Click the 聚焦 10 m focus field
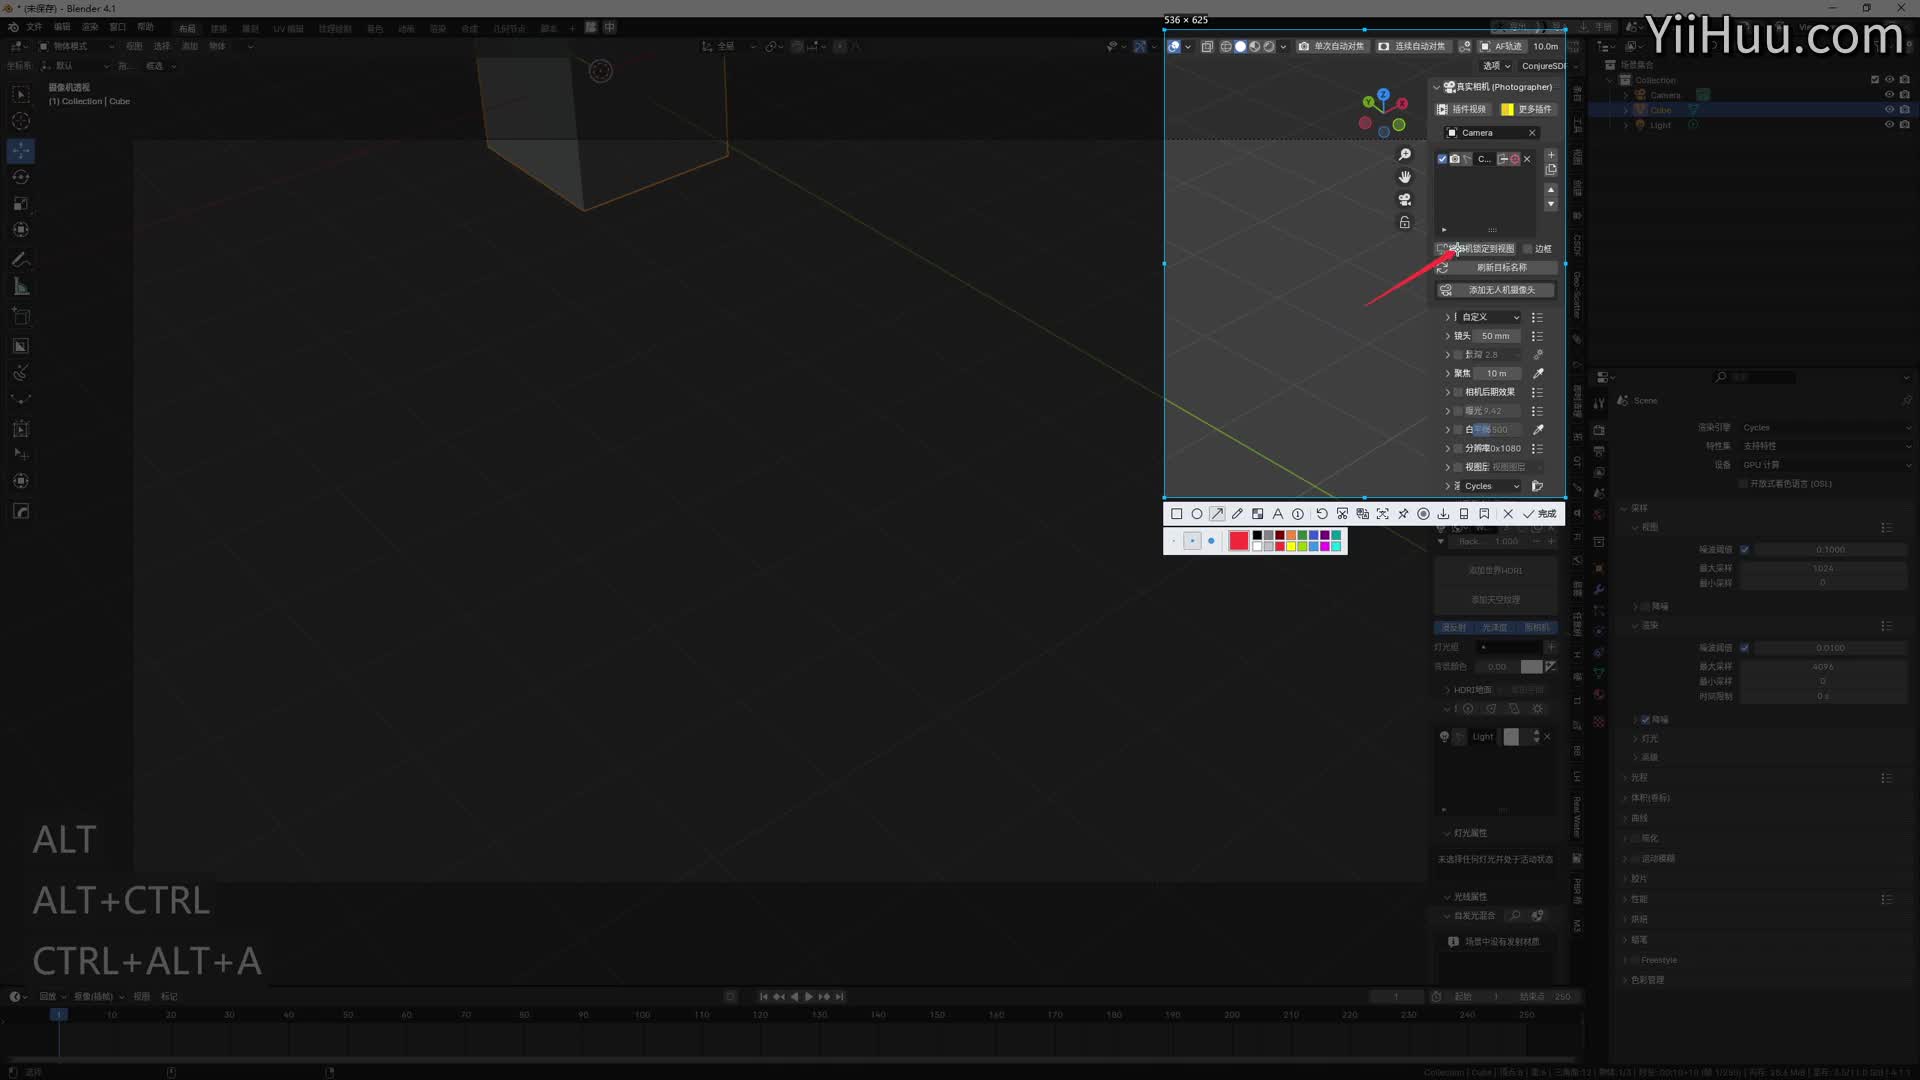 [x=1496, y=373]
